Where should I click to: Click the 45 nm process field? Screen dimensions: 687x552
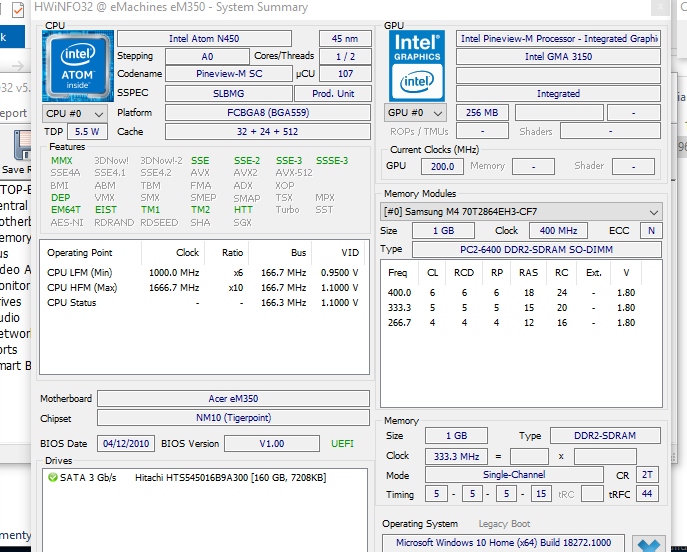click(345, 39)
